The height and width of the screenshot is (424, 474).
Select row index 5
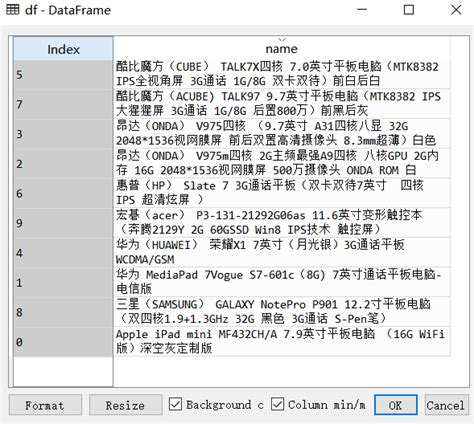(x=63, y=75)
